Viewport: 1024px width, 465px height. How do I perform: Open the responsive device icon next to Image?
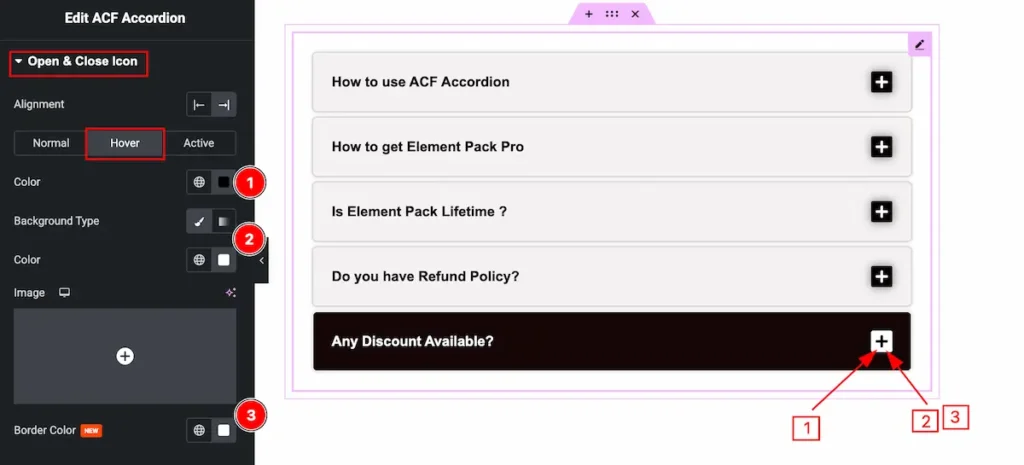pos(65,293)
